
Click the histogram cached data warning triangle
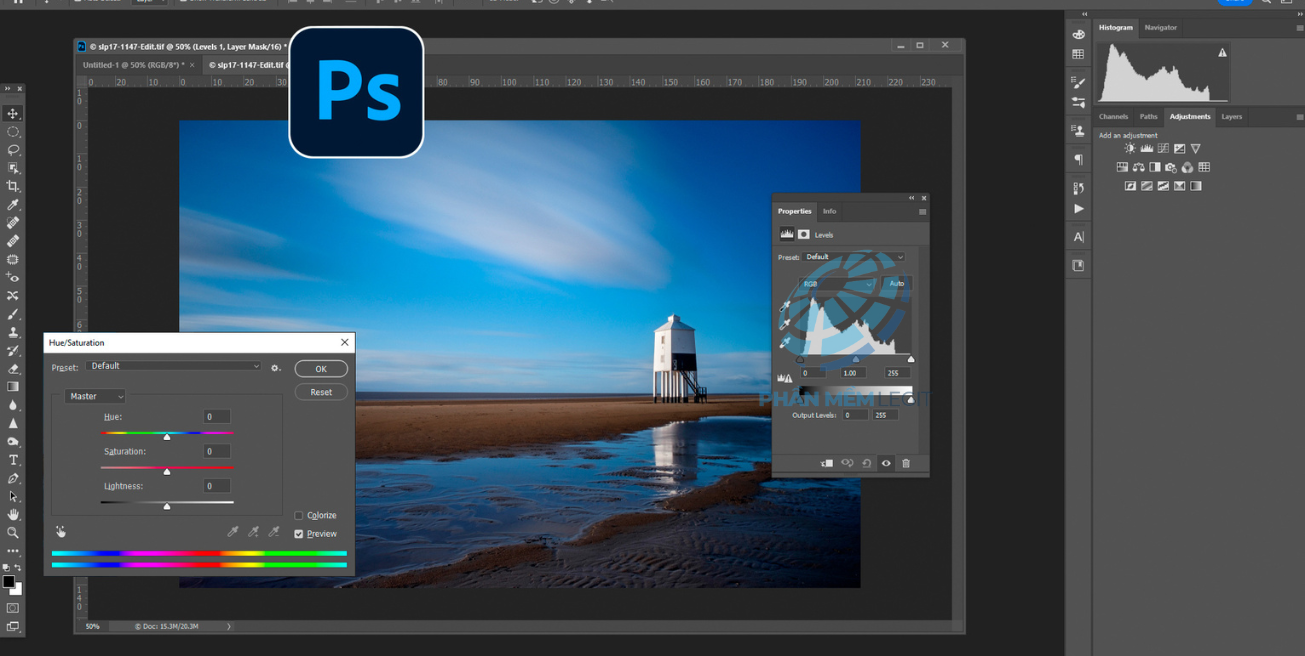(x=1222, y=52)
